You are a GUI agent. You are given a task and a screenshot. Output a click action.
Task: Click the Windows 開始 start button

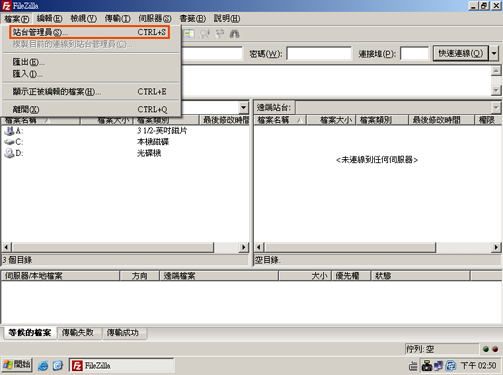(x=17, y=365)
